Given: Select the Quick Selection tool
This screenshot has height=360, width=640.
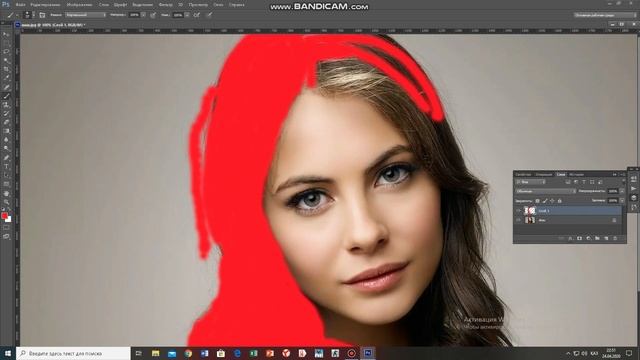Looking at the screenshot, I should (x=6, y=60).
